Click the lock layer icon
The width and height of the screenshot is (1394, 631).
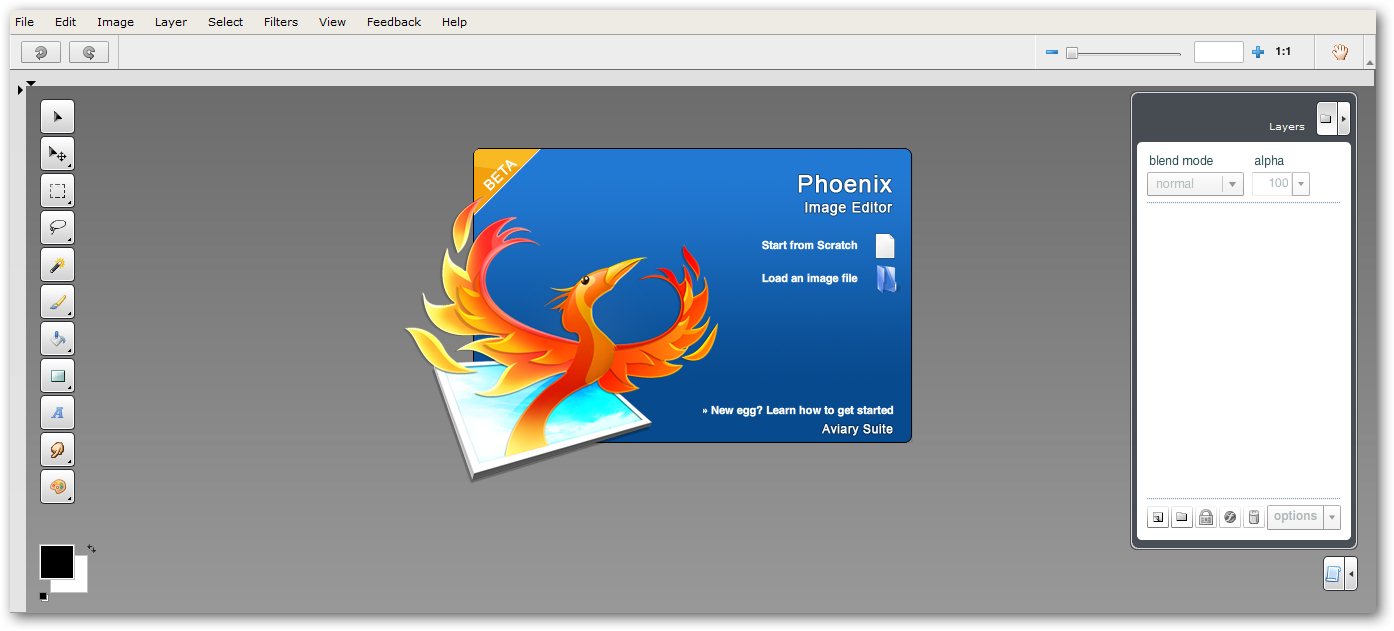[1206, 517]
